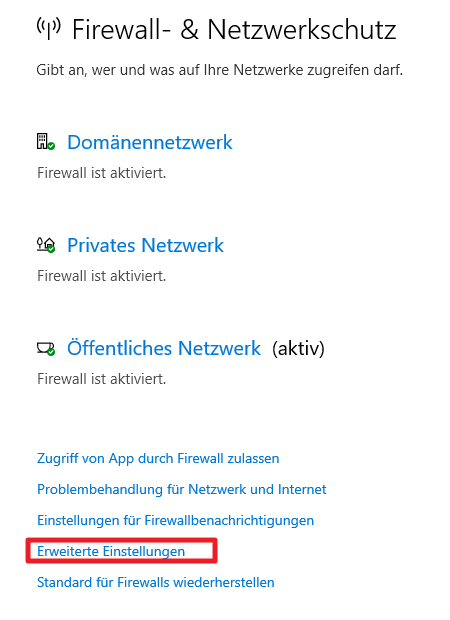Click the (aktiv) label next to Öffentliches Netzwerk
Screen dimensions: 450x620
click(298, 349)
